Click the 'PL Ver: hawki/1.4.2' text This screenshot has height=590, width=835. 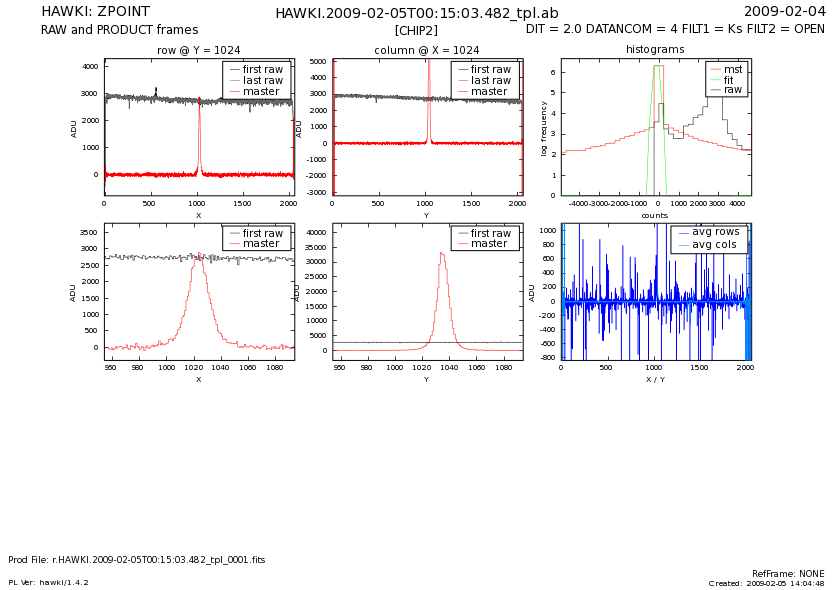coord(48,582)
